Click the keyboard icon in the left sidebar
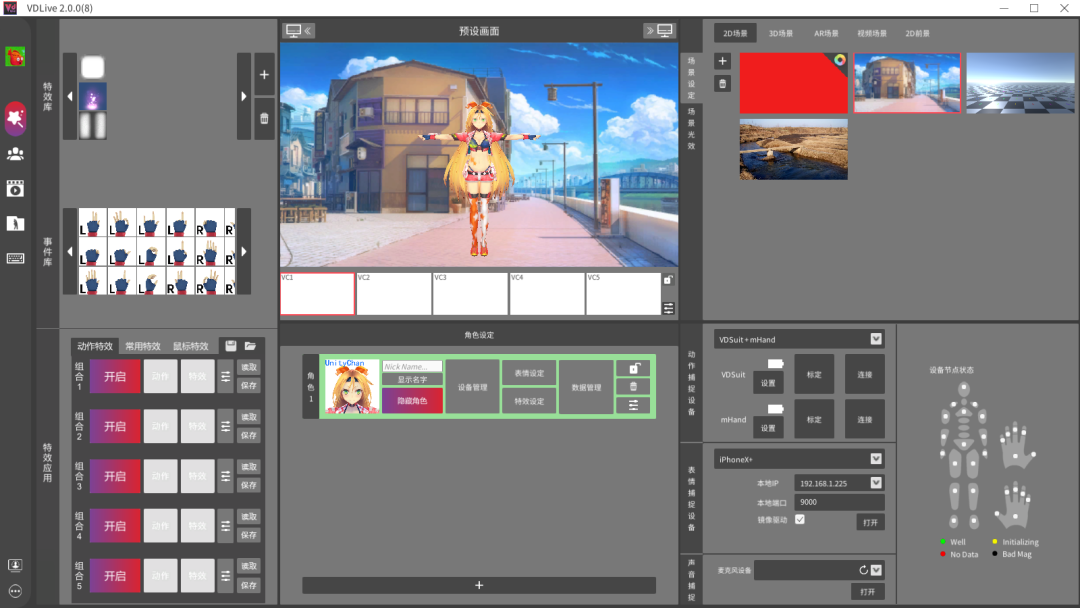1080x608 pixels. [x=15, y=258]
